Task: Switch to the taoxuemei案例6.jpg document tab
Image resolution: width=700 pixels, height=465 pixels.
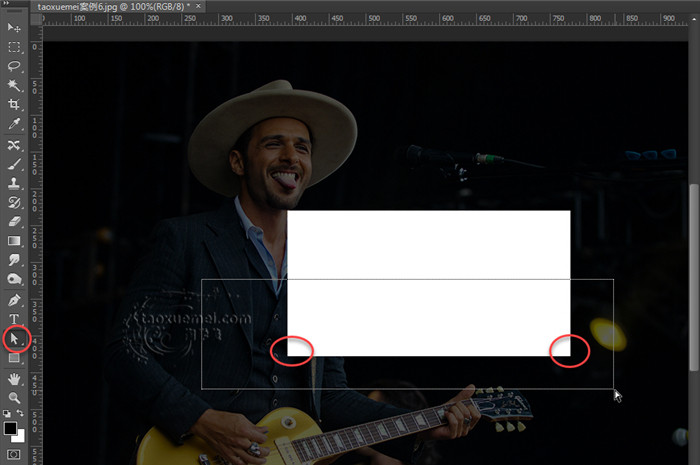Action: (112, 7)
